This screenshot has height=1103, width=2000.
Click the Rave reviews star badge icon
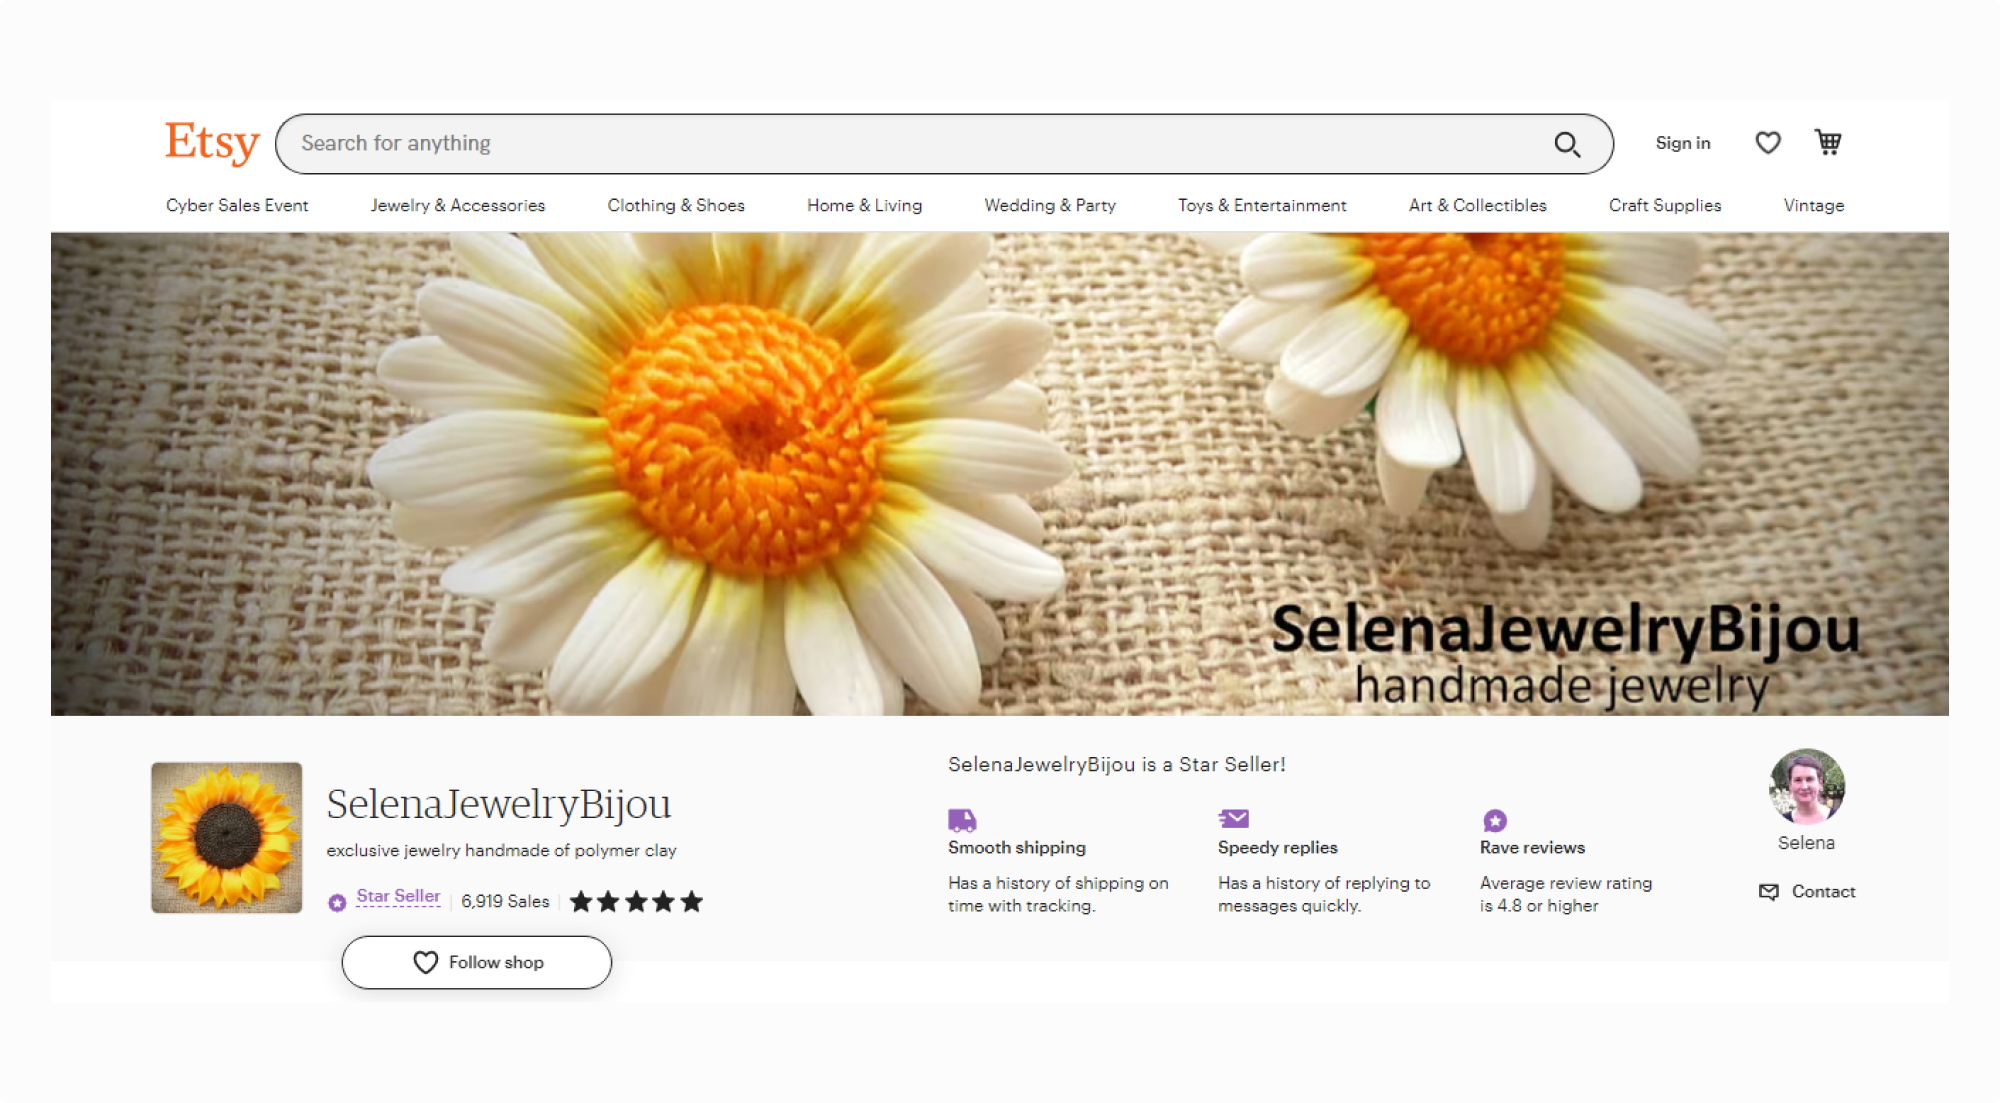pyautogui.click(x=1495, y=821)
